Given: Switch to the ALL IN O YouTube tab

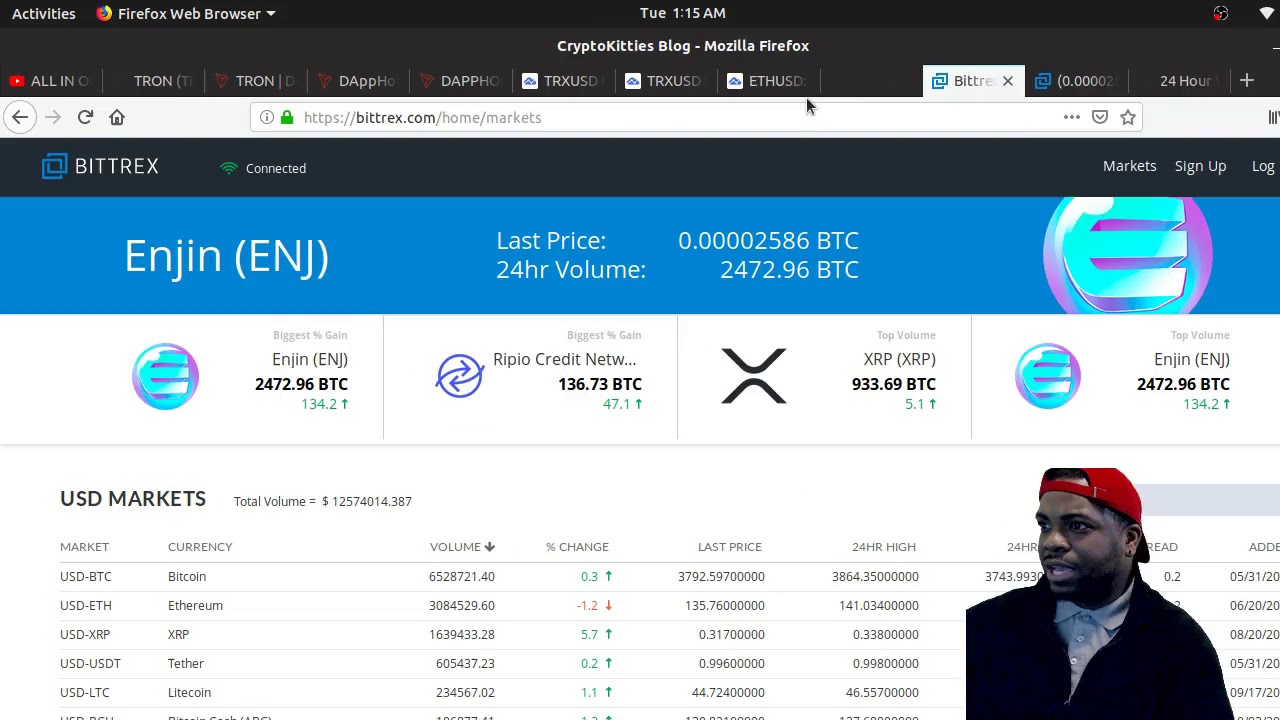Looking at the screenshot, I should tap(50, 81).
